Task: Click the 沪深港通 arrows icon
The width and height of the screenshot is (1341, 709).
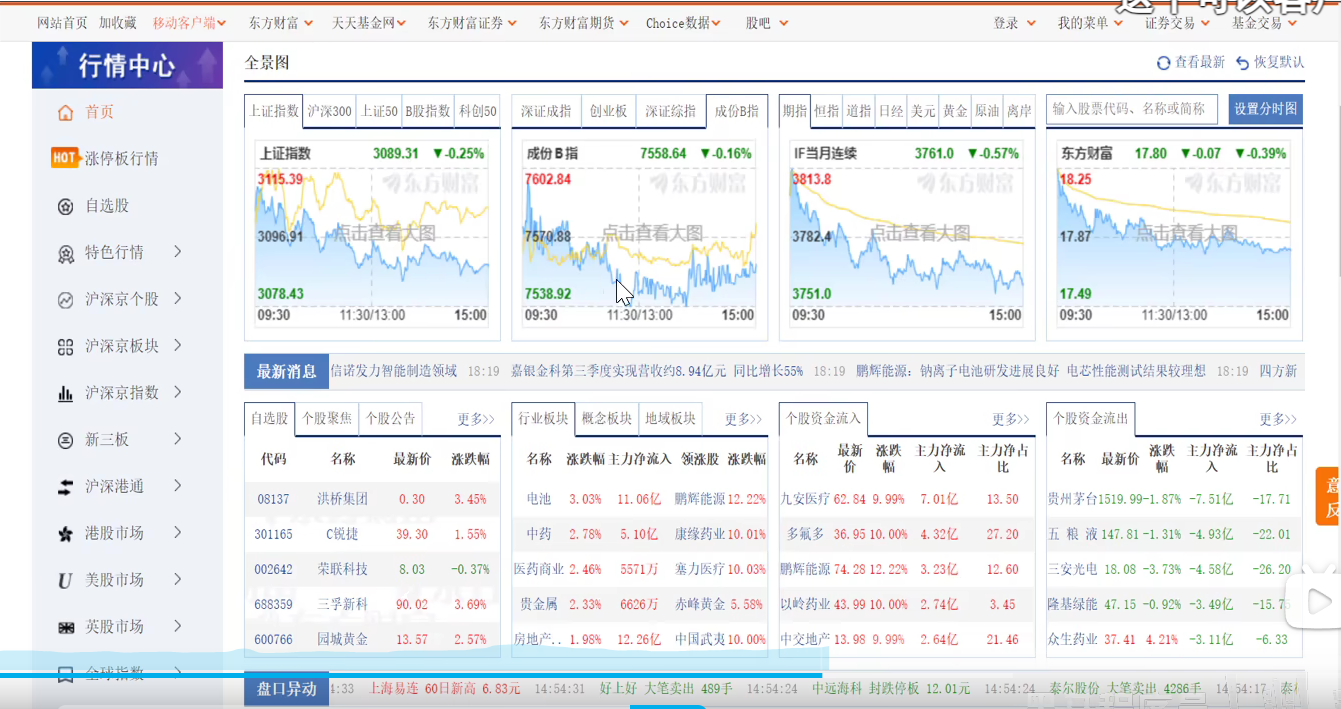Action: (66, 487)
